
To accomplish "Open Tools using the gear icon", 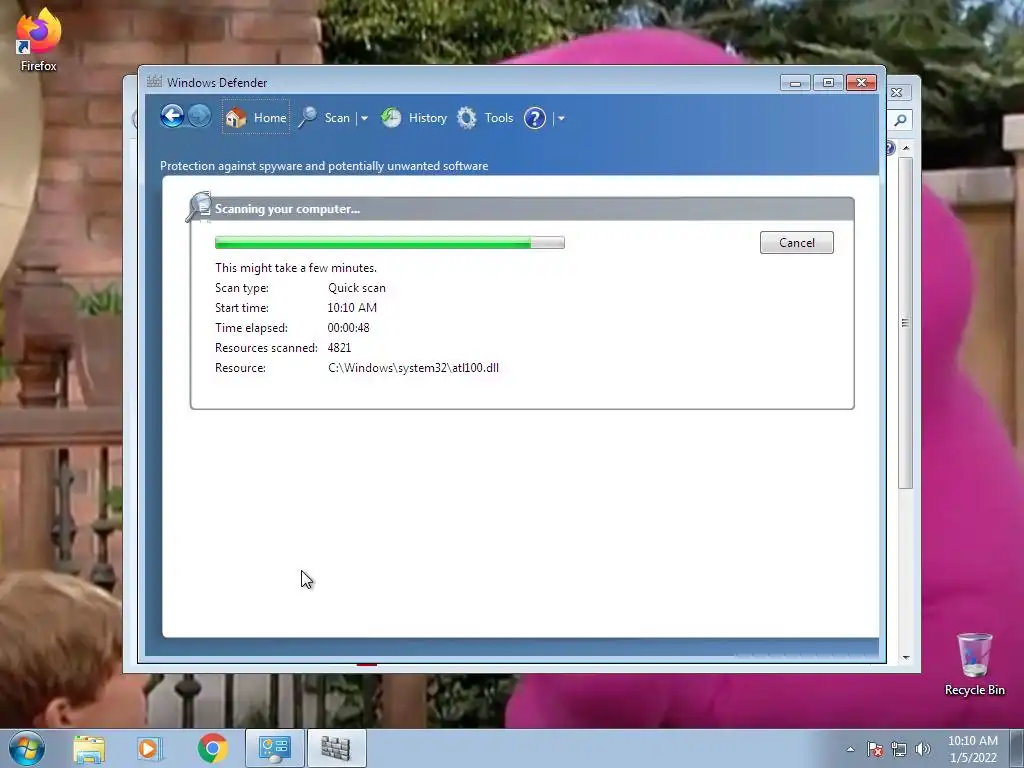I will tap(467, 118).
